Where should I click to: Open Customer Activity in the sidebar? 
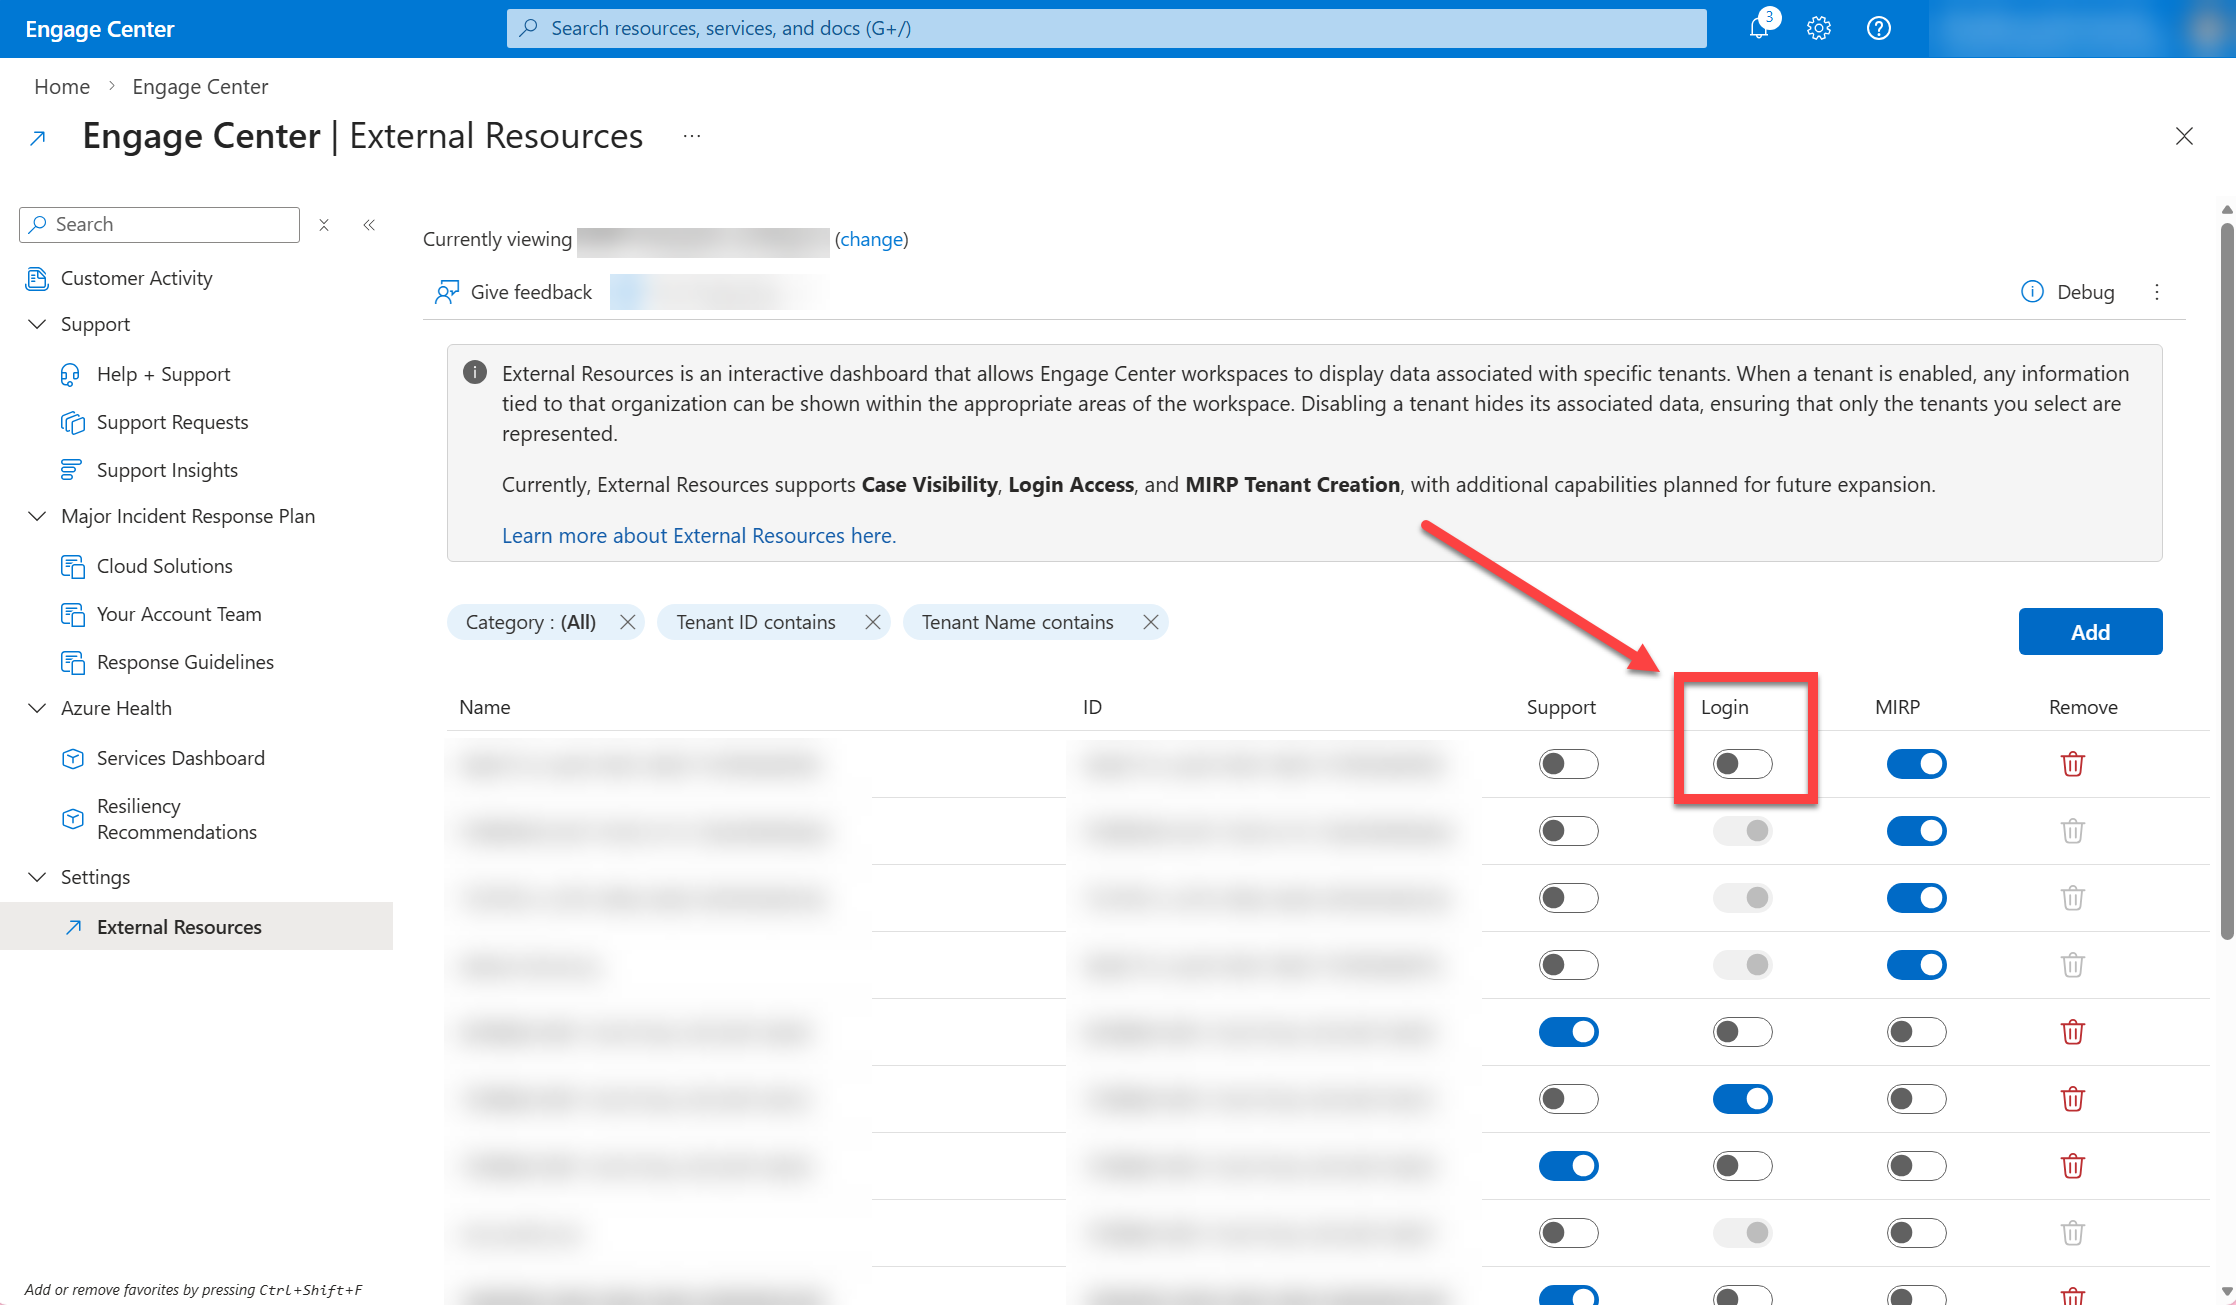tap(137, 278)
